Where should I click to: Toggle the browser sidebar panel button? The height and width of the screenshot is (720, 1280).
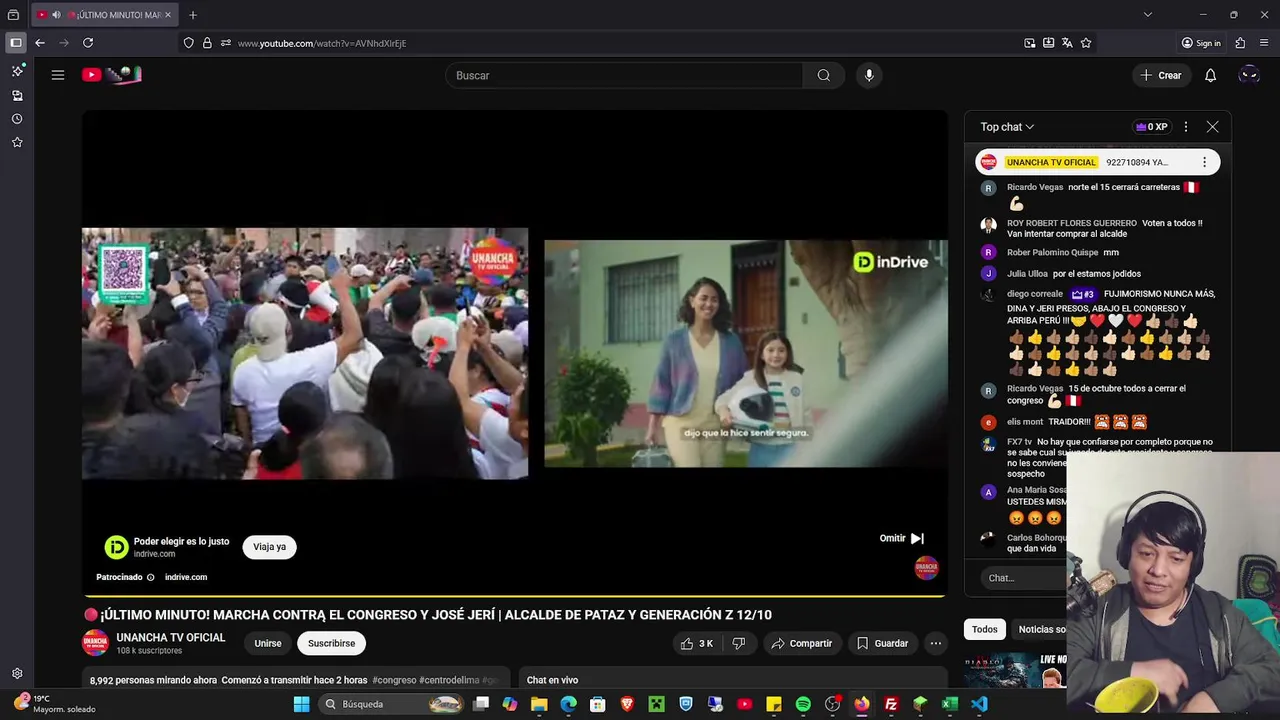tap(16, 43)
